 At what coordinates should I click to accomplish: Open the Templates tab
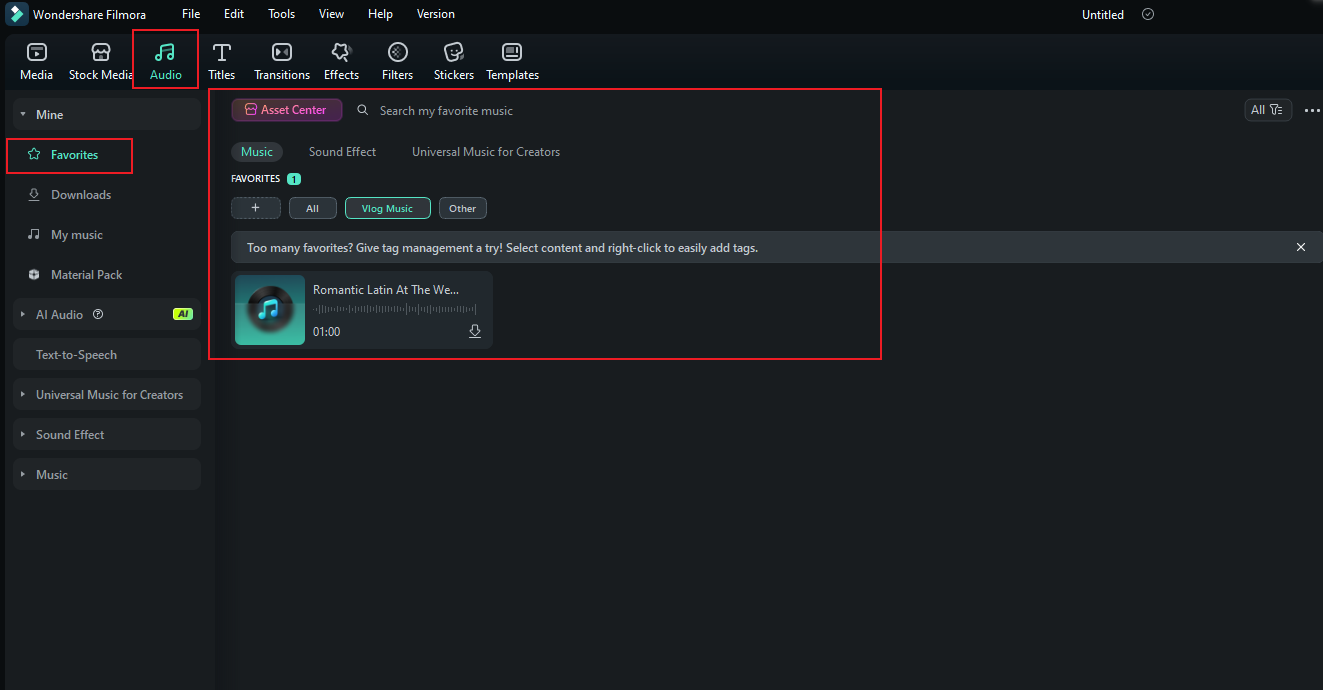[512, 62]
